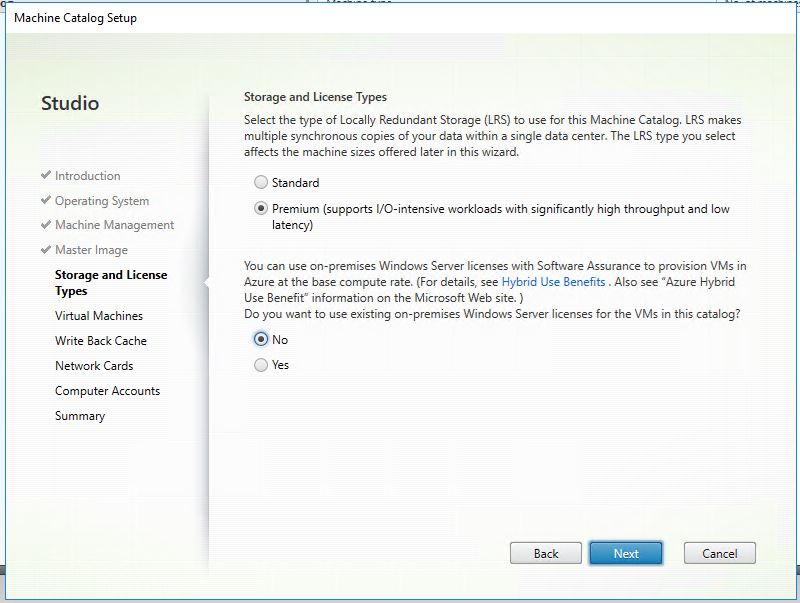Open the Virtual Machines step

[99, 316]
